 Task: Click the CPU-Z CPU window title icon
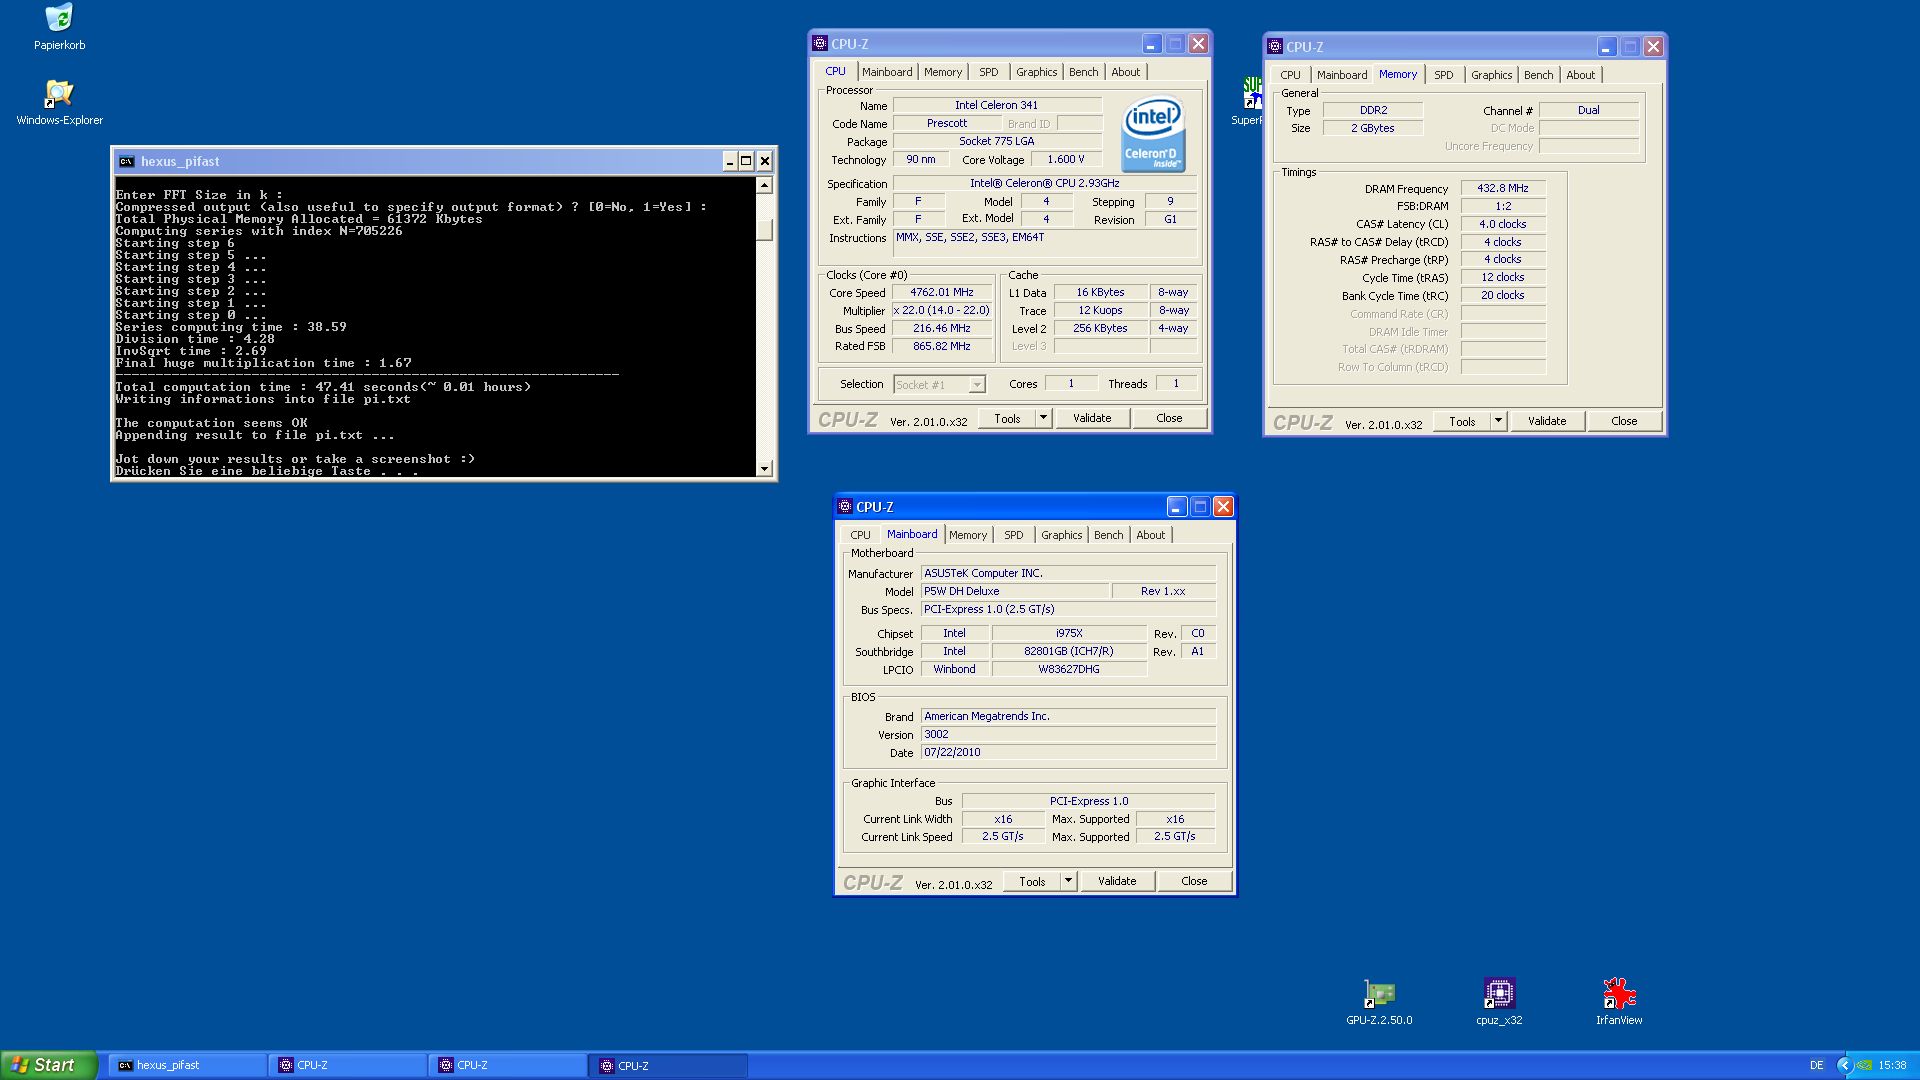pyautogui.click(x=820, y=44)
